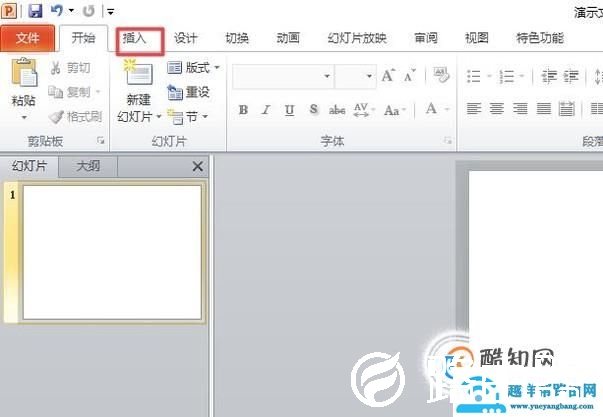Expand the 粘贴 (Paste) options arrow
This screenshot has width=603, height=417.
[24, 117]
